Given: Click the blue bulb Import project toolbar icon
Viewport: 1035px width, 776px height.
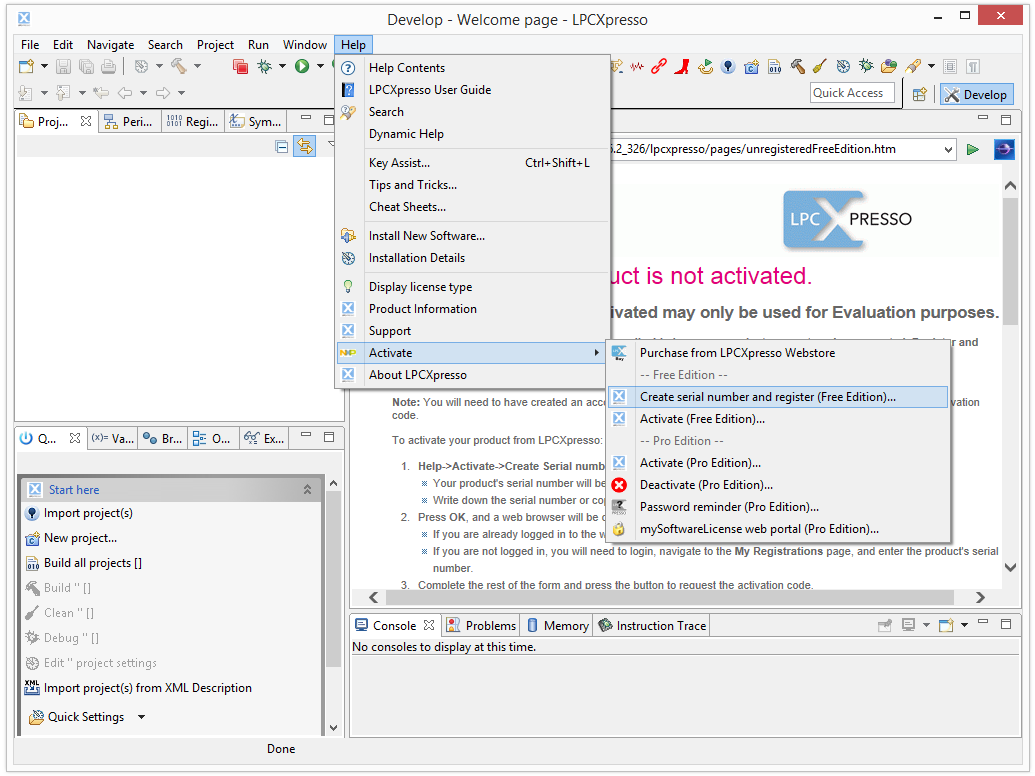Looking at the screenshot, I should point(728,66).
